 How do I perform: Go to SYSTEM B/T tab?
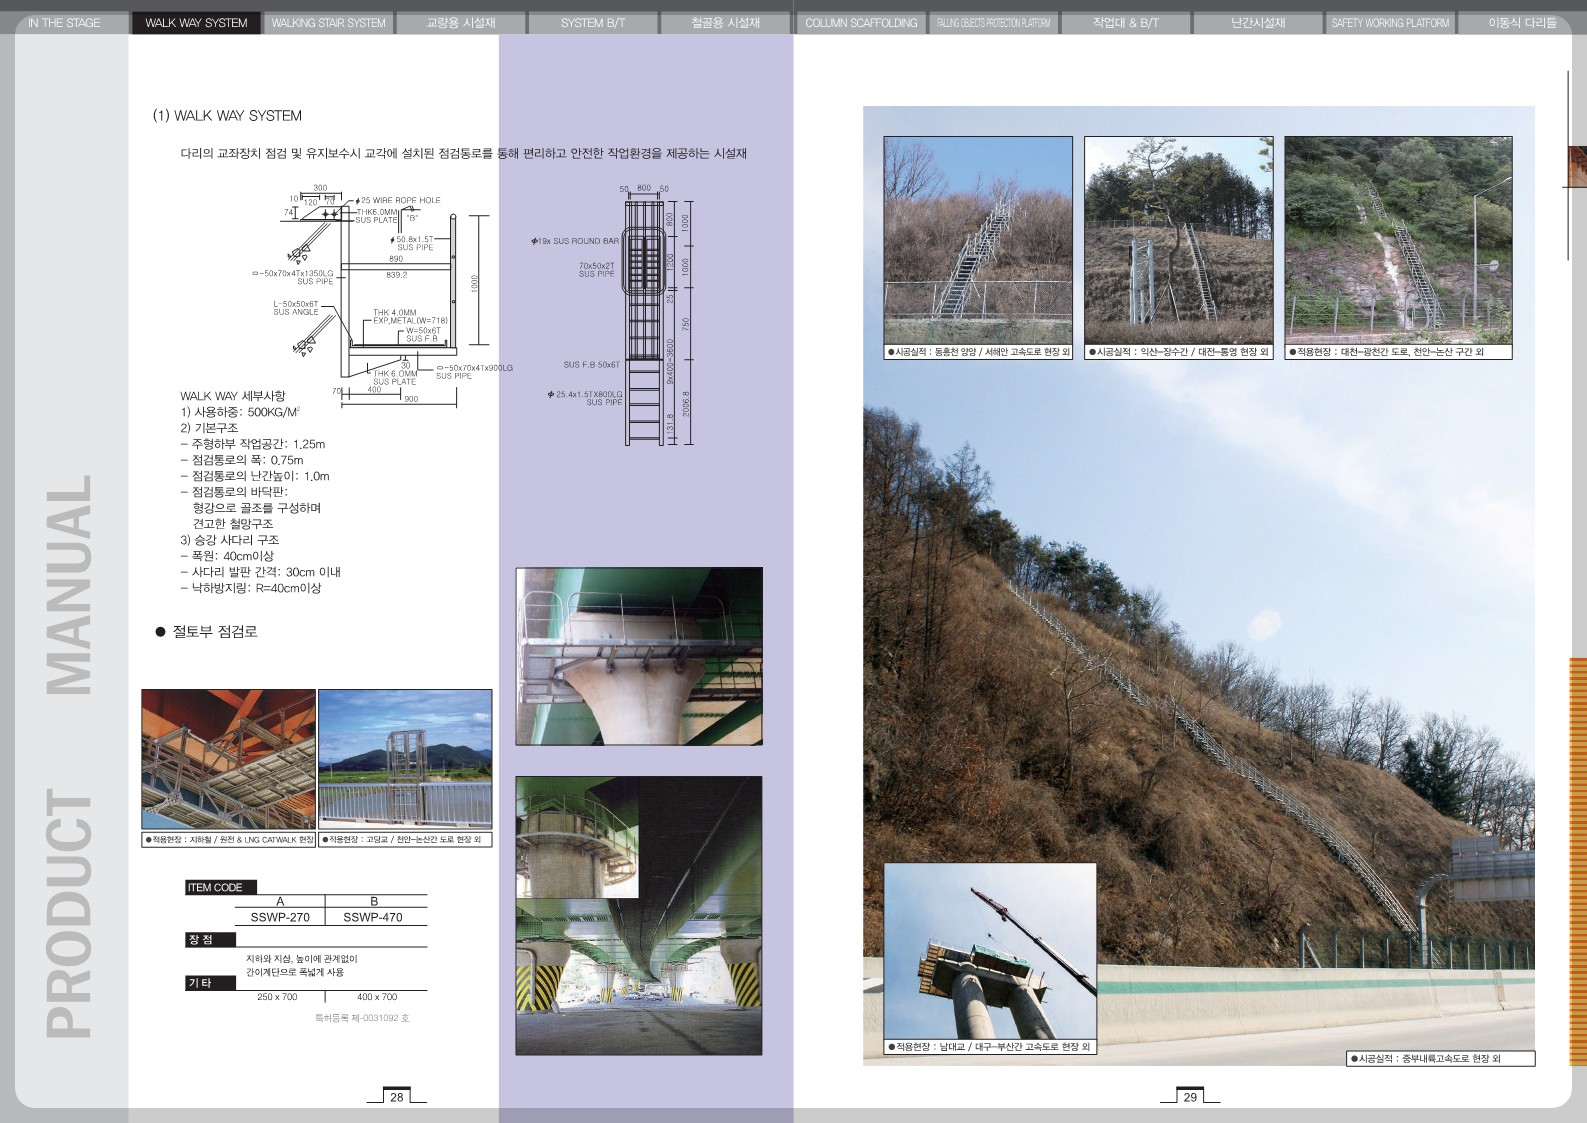593,23
